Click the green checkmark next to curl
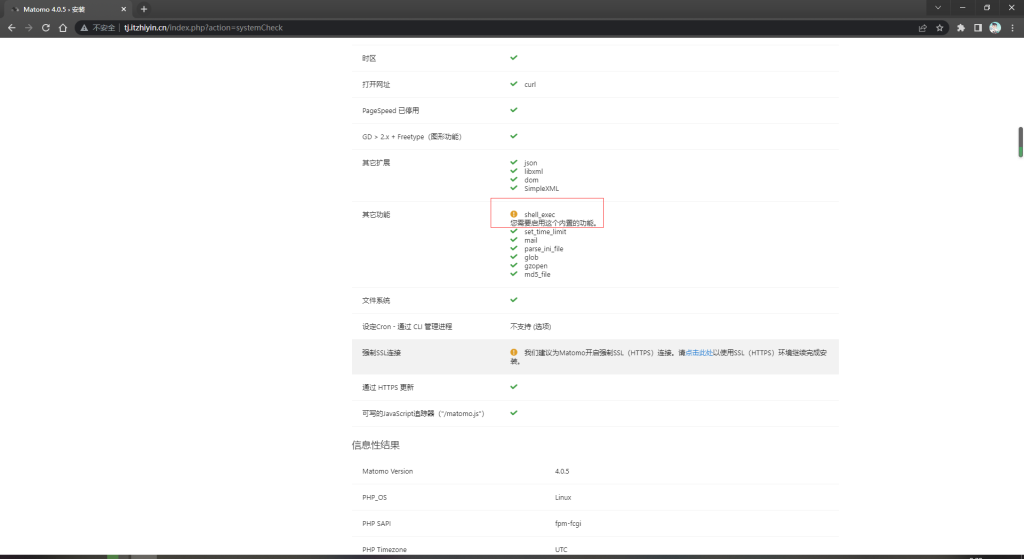 (514, 84)
